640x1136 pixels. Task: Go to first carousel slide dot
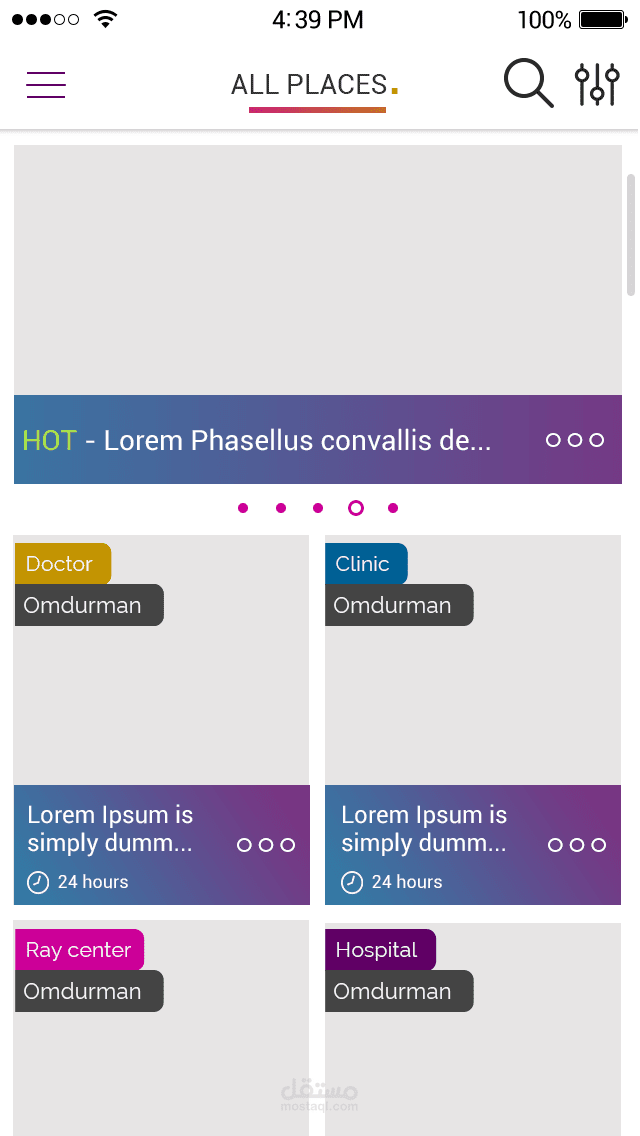point(243,508)
